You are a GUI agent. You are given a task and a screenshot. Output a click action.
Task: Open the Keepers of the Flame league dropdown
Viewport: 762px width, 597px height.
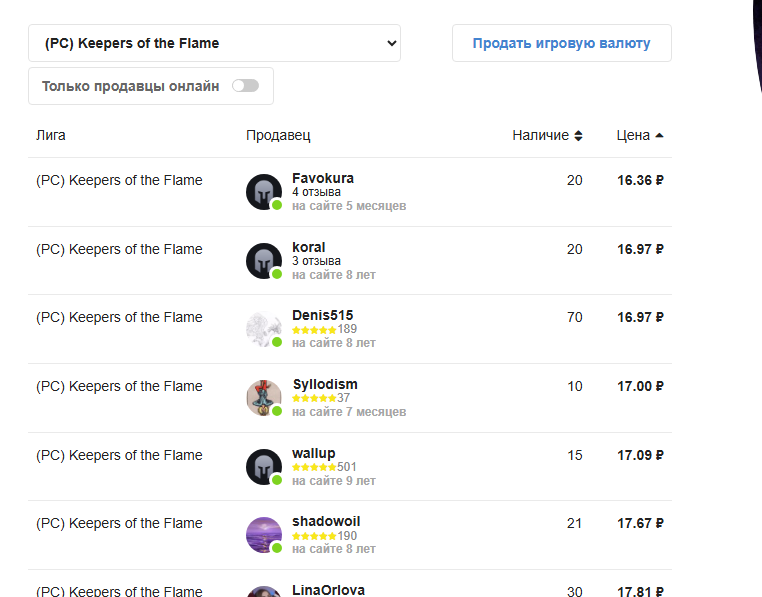tap(214, 43)
